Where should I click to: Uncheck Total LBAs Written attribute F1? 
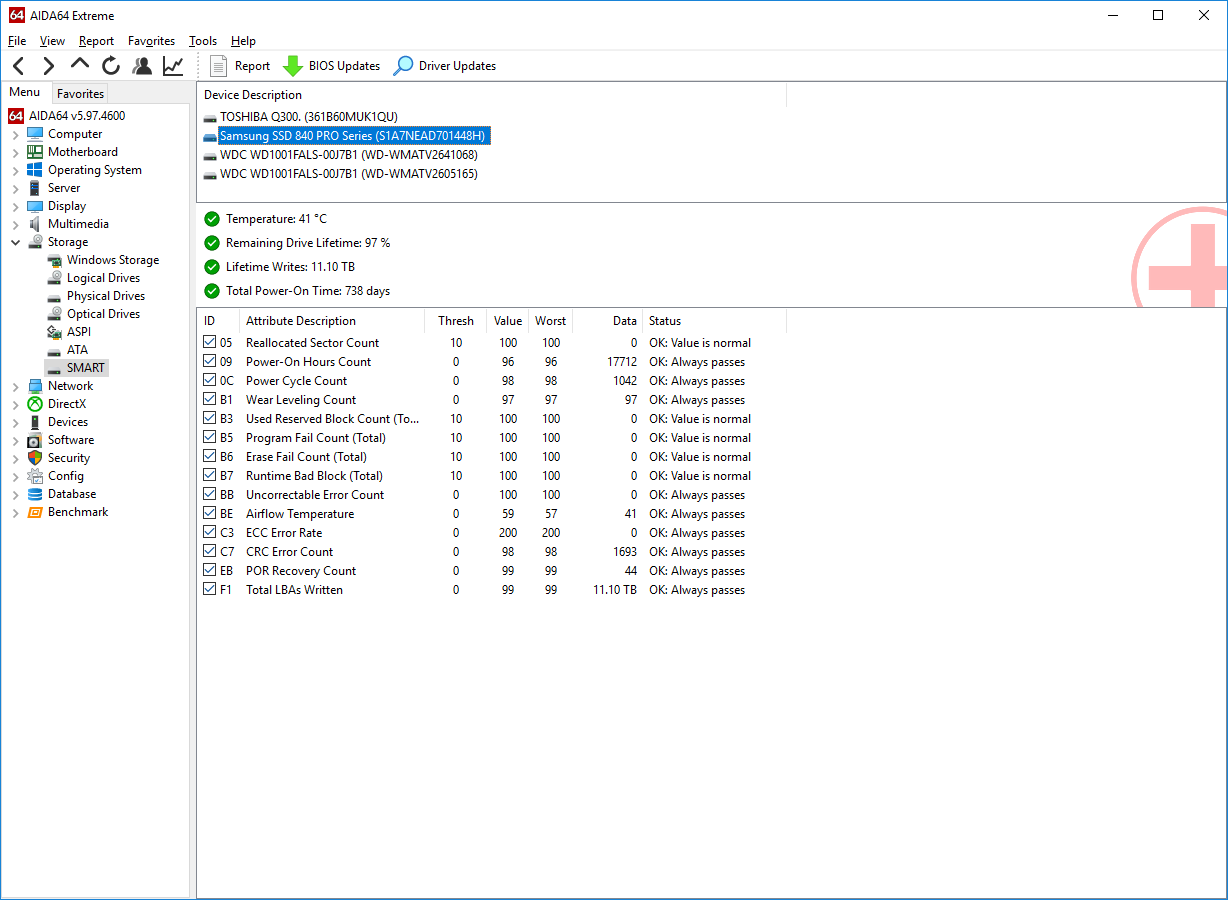click(209, 589)
